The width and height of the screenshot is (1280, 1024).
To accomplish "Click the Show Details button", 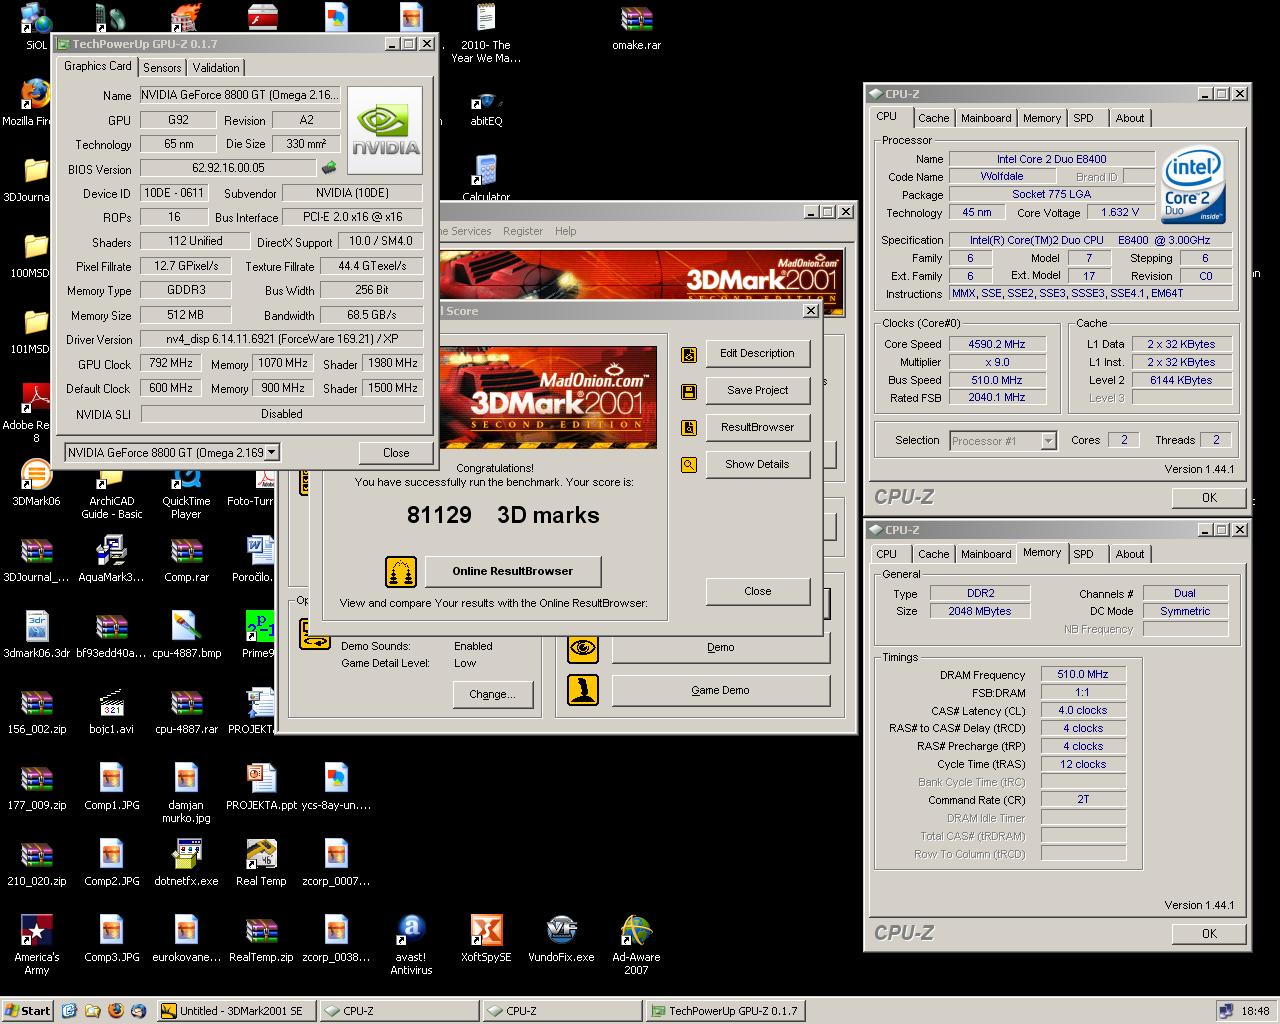I will point(757,465).
